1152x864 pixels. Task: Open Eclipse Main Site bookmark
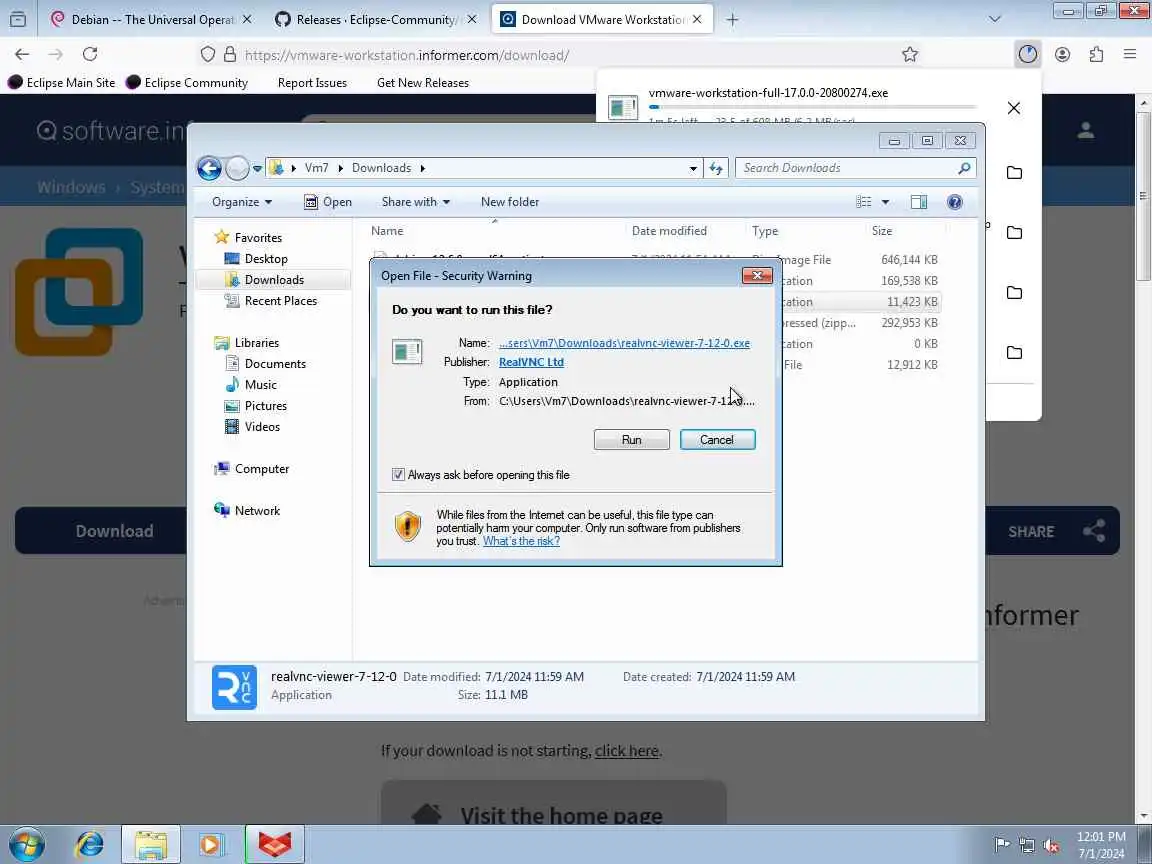[62, 82]
